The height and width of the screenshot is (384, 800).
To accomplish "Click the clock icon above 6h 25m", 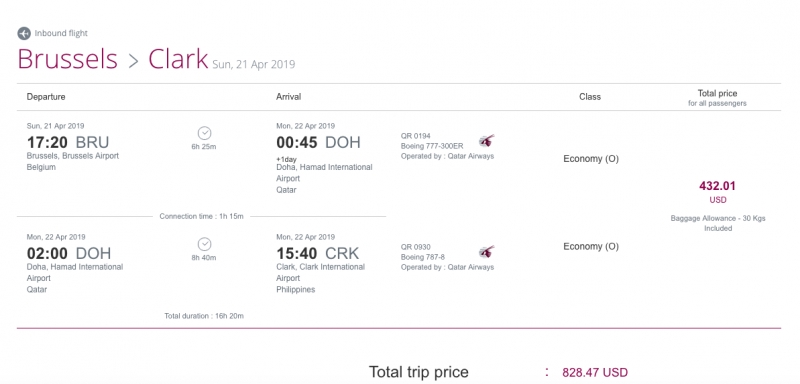I will 204,134.
